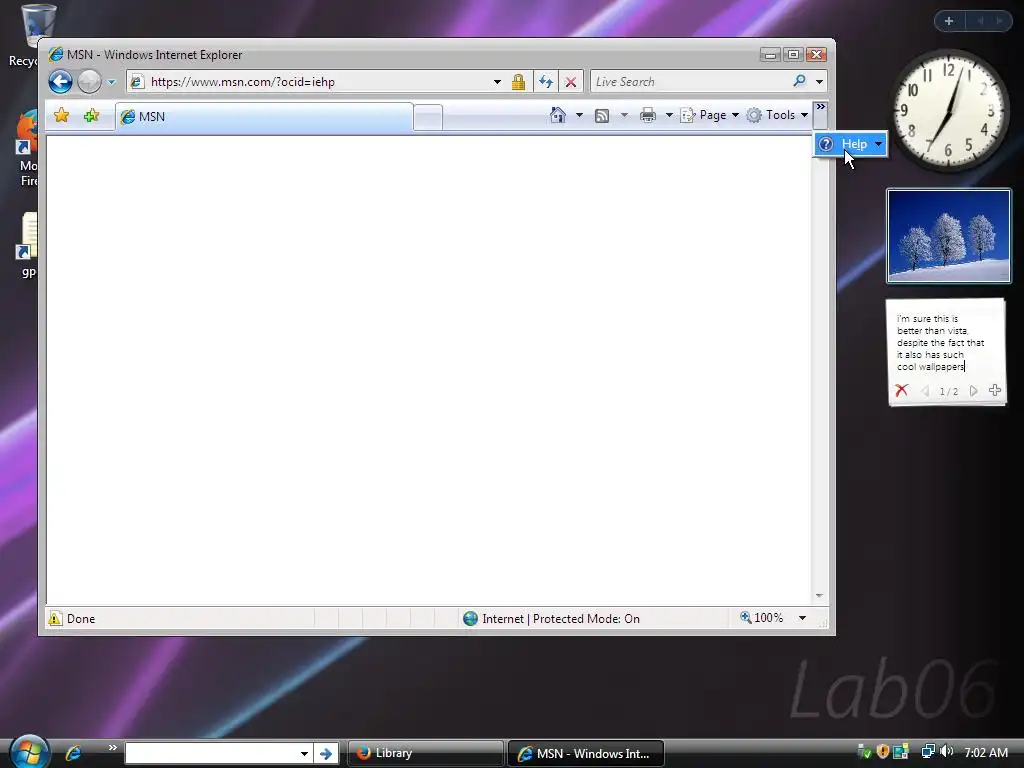The width and height of the screenshot is (1024, 768).
Task: Open the Recent Pages dropdown arrow
Action: click(112, 82)
